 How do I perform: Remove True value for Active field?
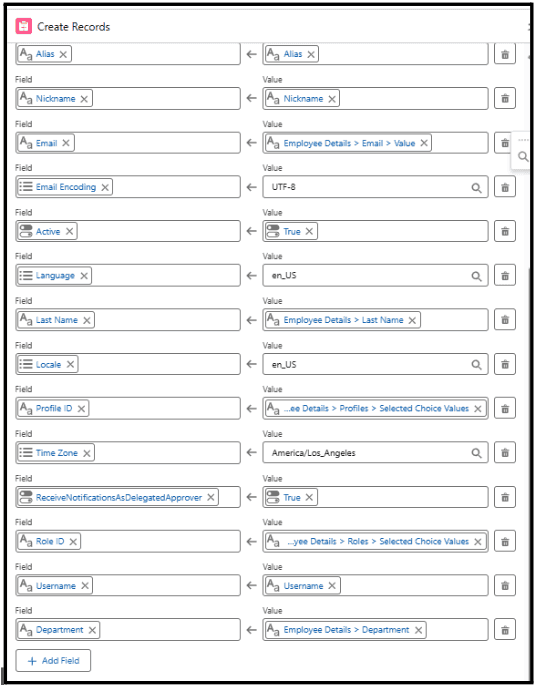(309, 232)
